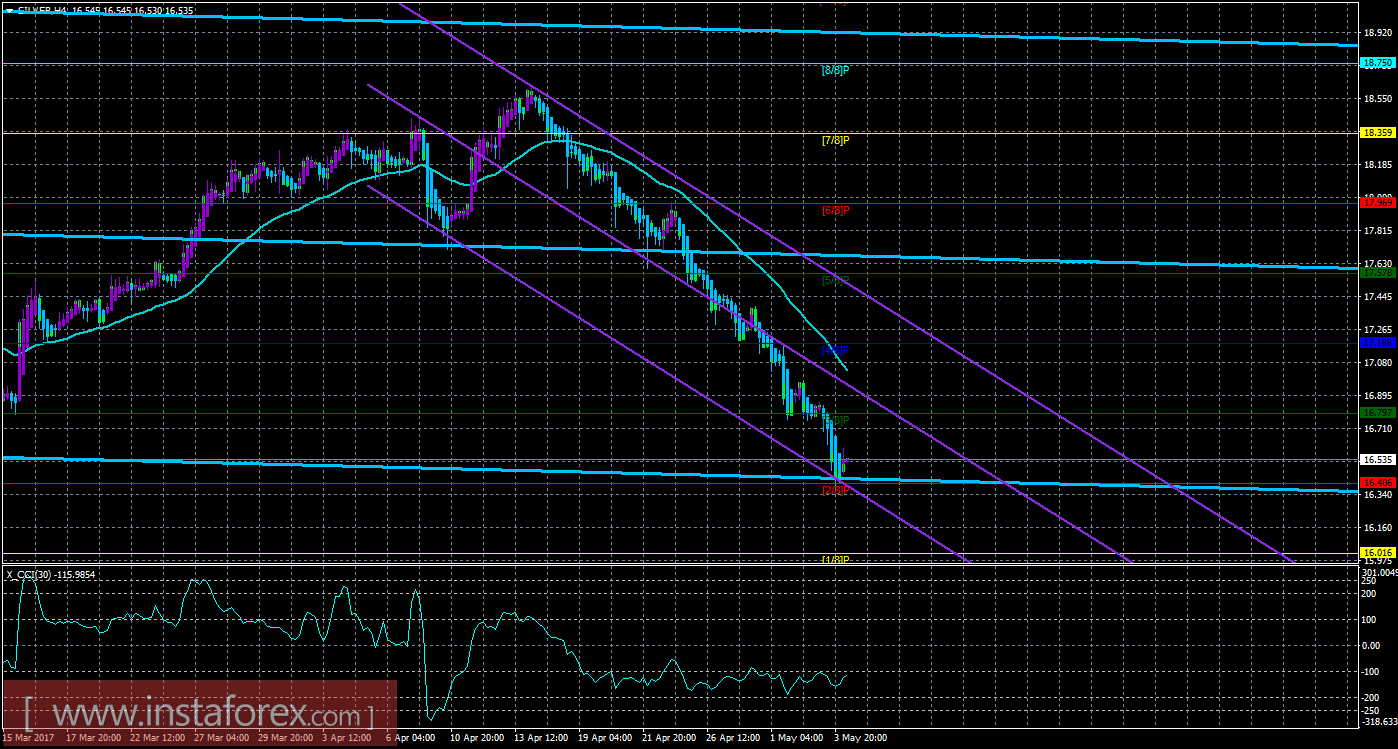1398x749 pixels.
Task: Click the SILVER,H4 chart title dropdown arrow
Action: pyautogui.click(x=8, y=9)
